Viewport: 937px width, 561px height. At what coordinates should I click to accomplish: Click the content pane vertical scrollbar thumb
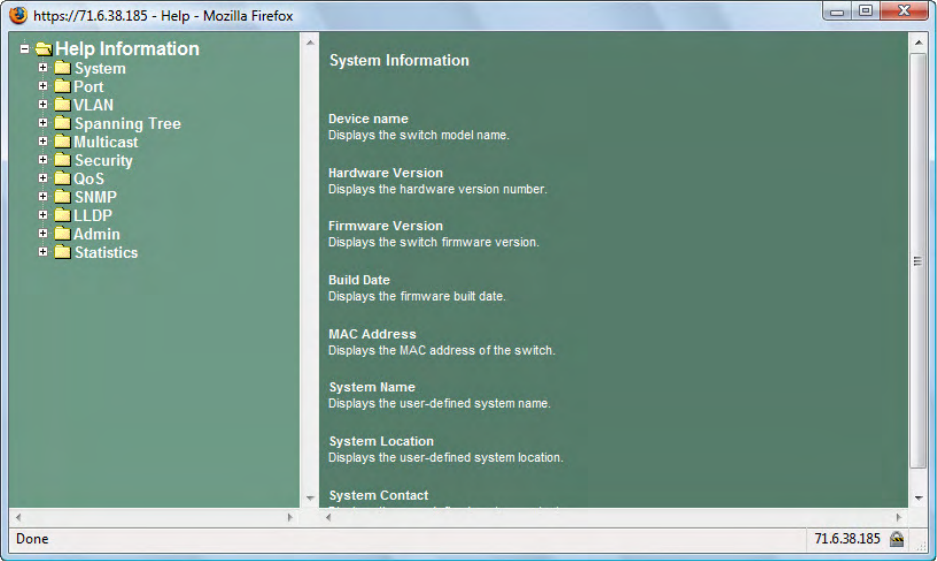pos(918,260)
